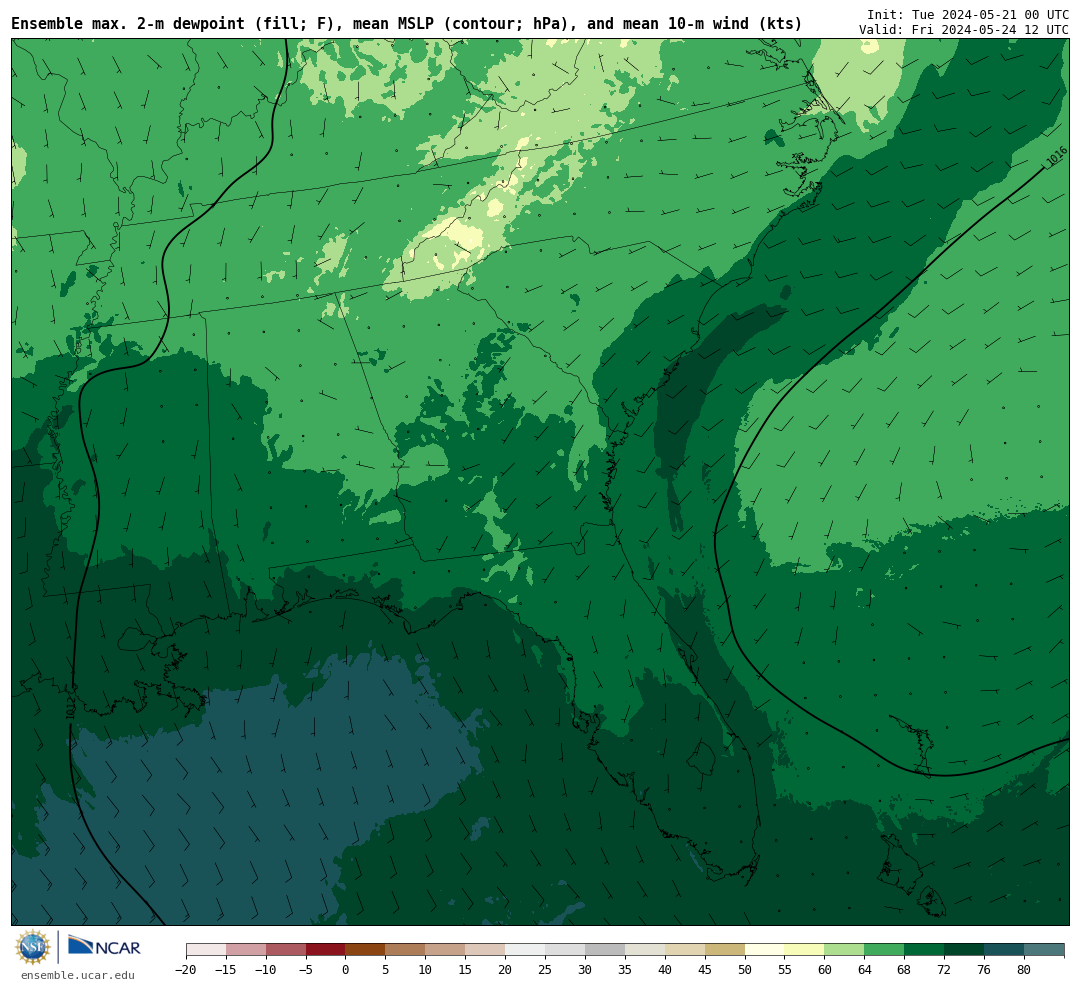Pick the 76 to 80 dark teal swatch

pyautogui.click(x=1005, y=950)
